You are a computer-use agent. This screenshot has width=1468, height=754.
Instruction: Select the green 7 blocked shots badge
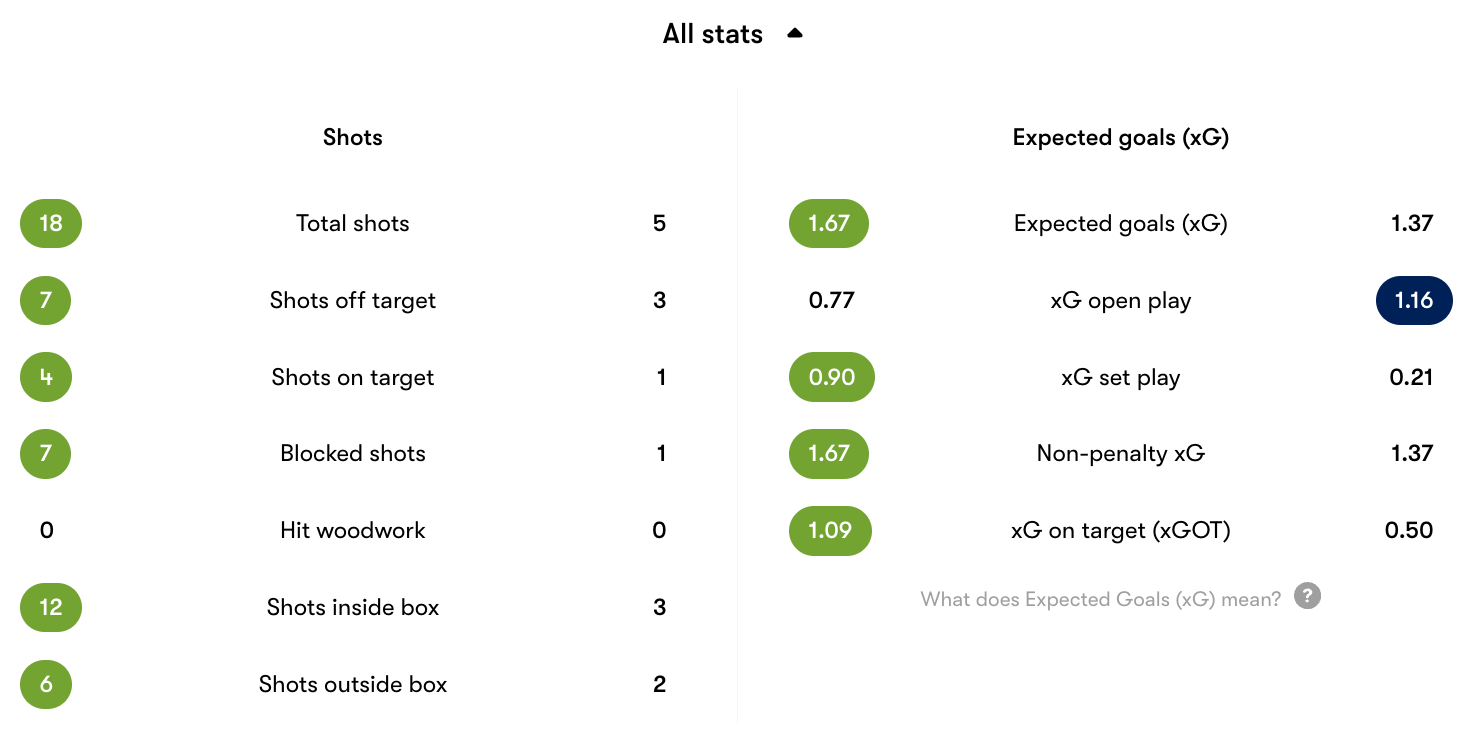click(x=46, y=453)
